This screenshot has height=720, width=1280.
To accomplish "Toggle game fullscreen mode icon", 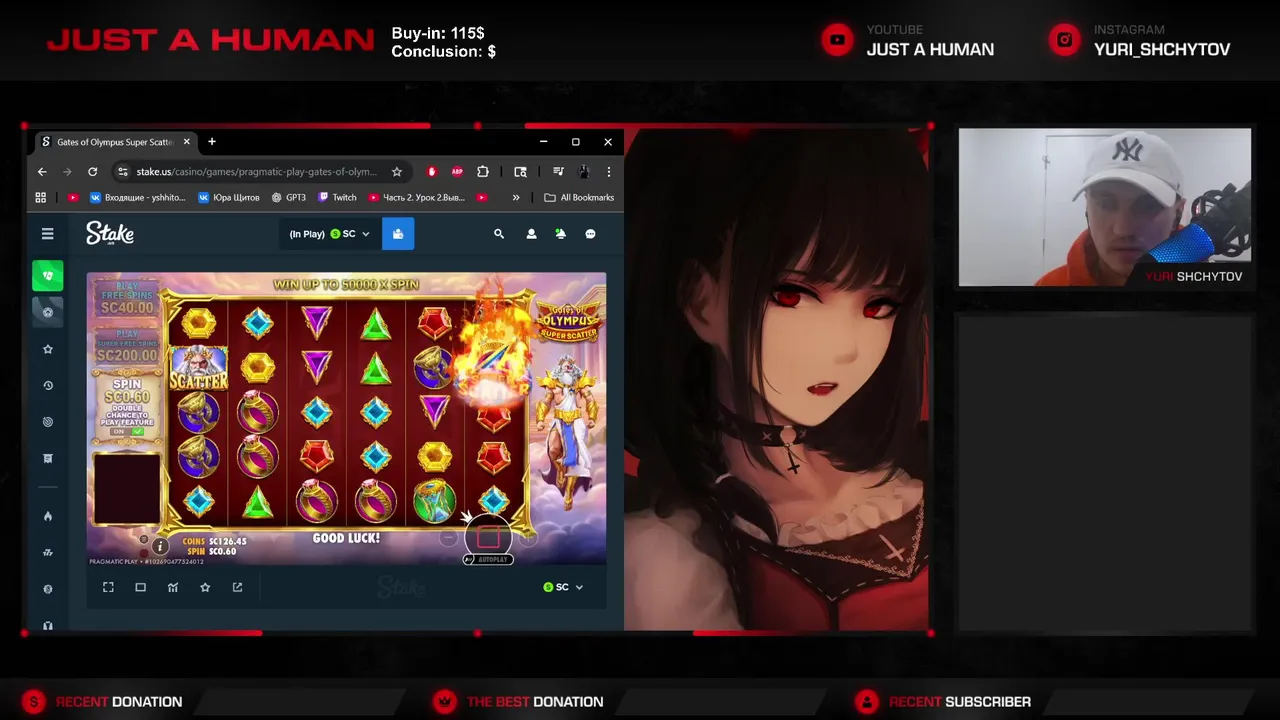I will 108,587.
